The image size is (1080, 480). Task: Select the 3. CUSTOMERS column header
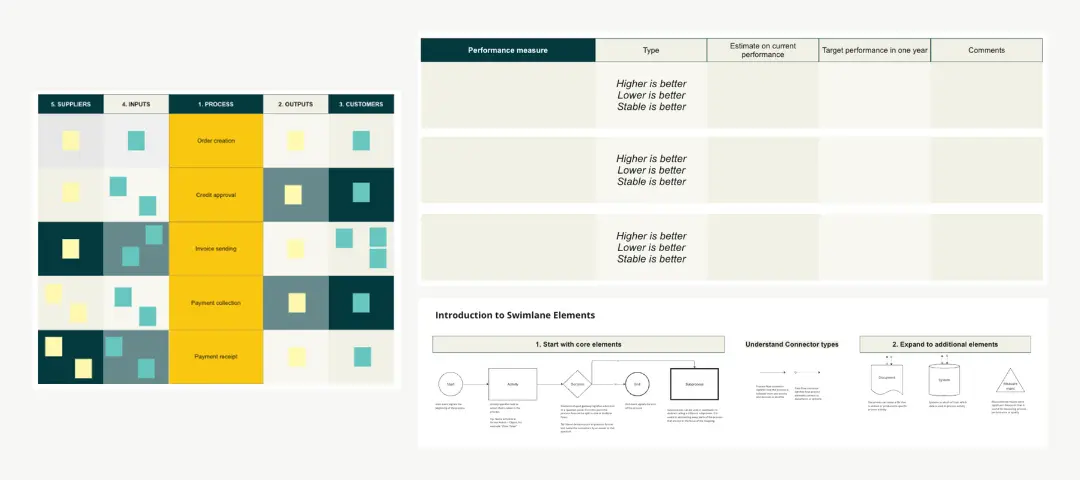tap(361, 104)
